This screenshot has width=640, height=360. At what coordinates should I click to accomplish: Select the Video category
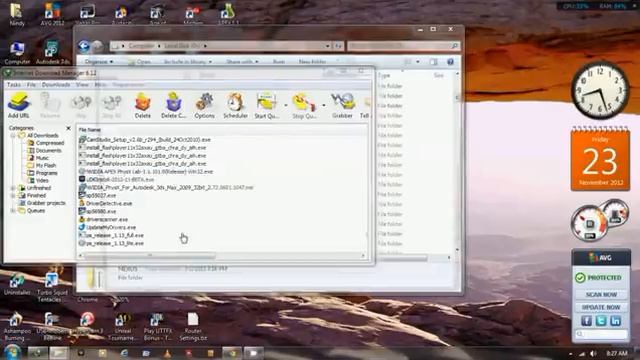pos(42,180)
